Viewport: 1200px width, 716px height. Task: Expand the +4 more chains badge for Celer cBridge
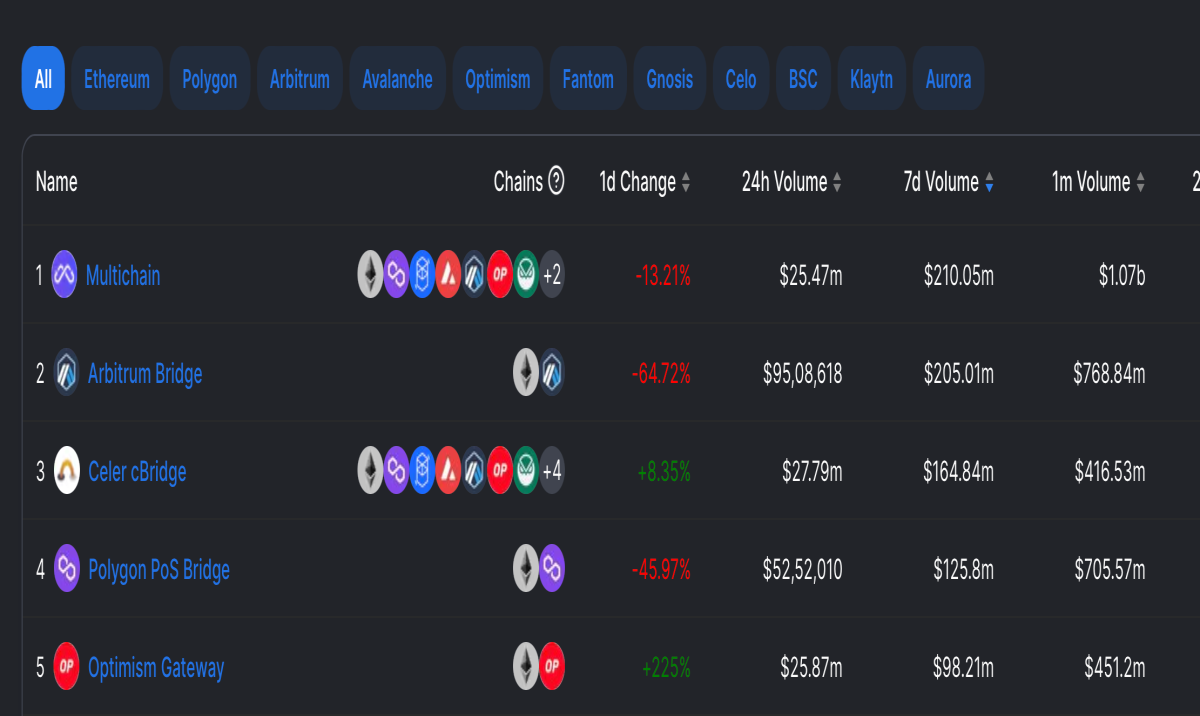pos(552,471)
